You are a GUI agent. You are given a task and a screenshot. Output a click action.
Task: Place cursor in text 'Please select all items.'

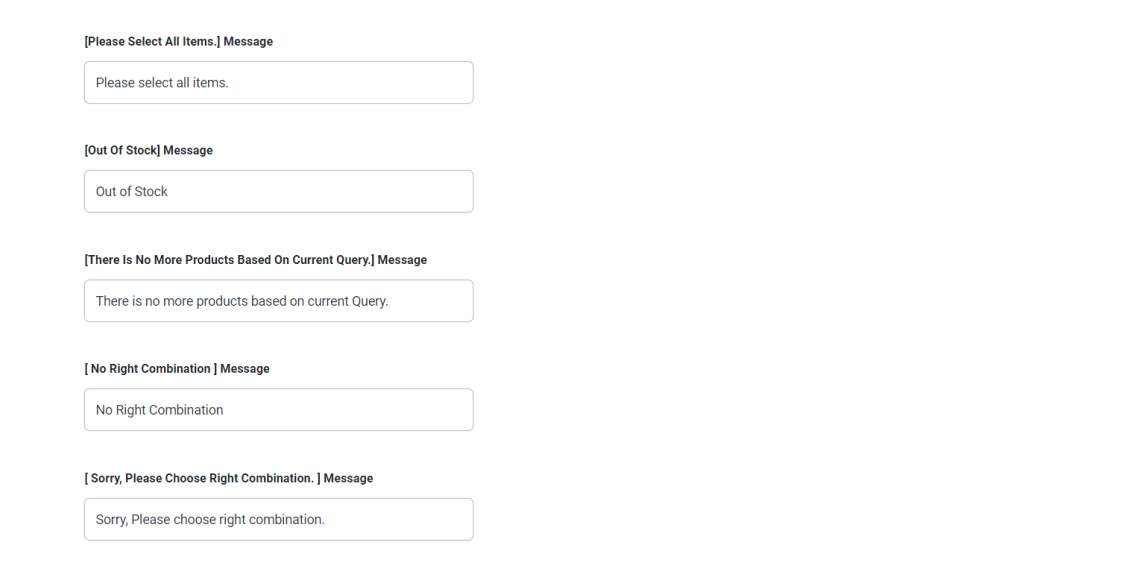pos(162,83)
